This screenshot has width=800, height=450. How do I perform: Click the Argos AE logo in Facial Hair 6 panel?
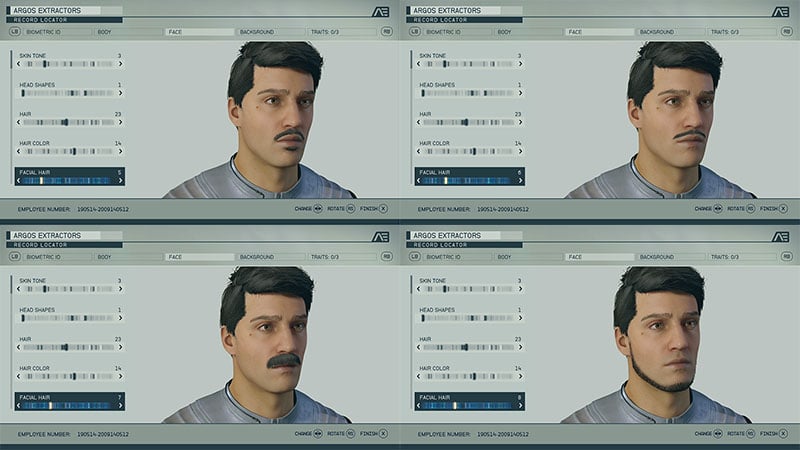tap(781, 12)
